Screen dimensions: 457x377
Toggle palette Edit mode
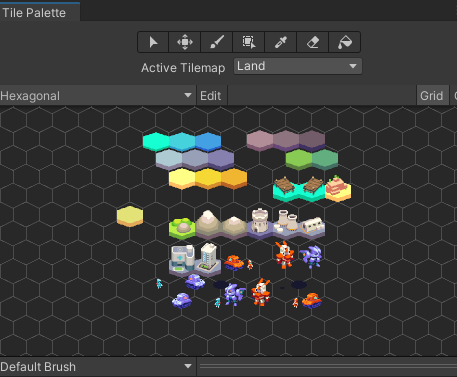click(211, 96)
